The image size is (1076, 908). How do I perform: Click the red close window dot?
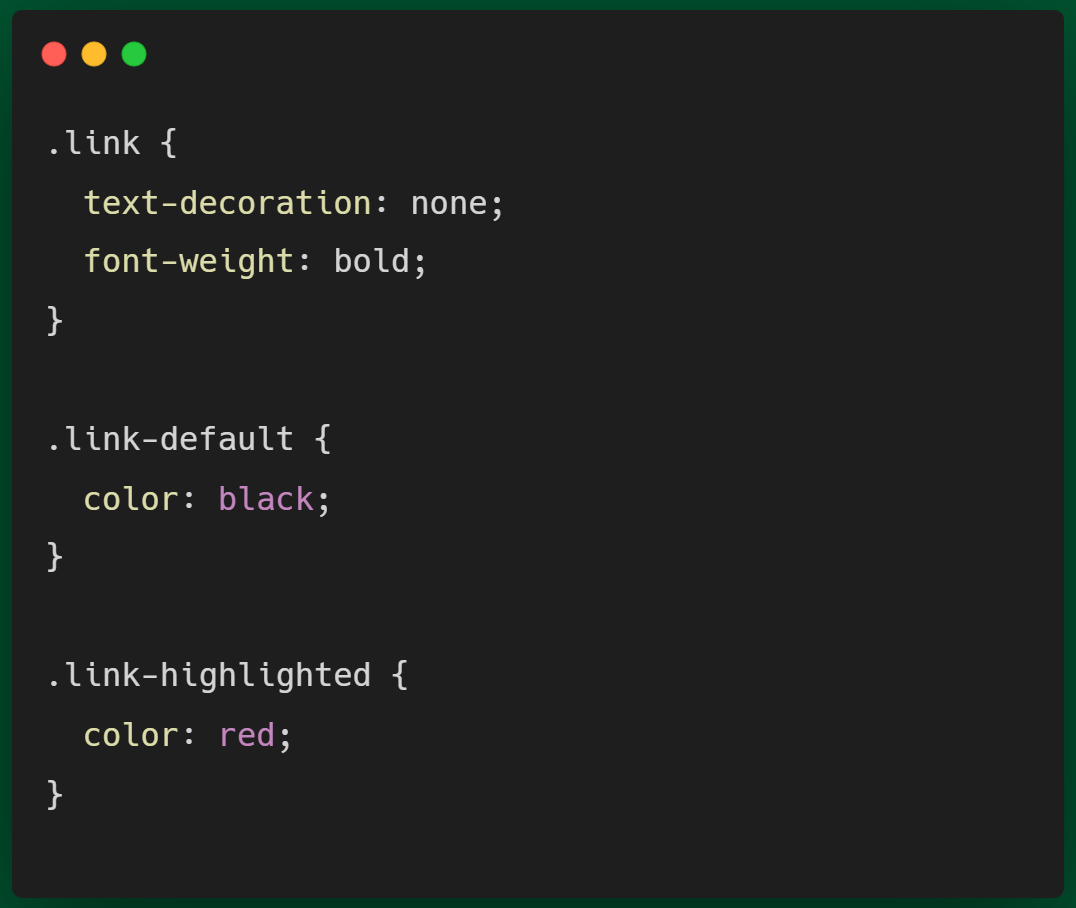tap(54, 54)
